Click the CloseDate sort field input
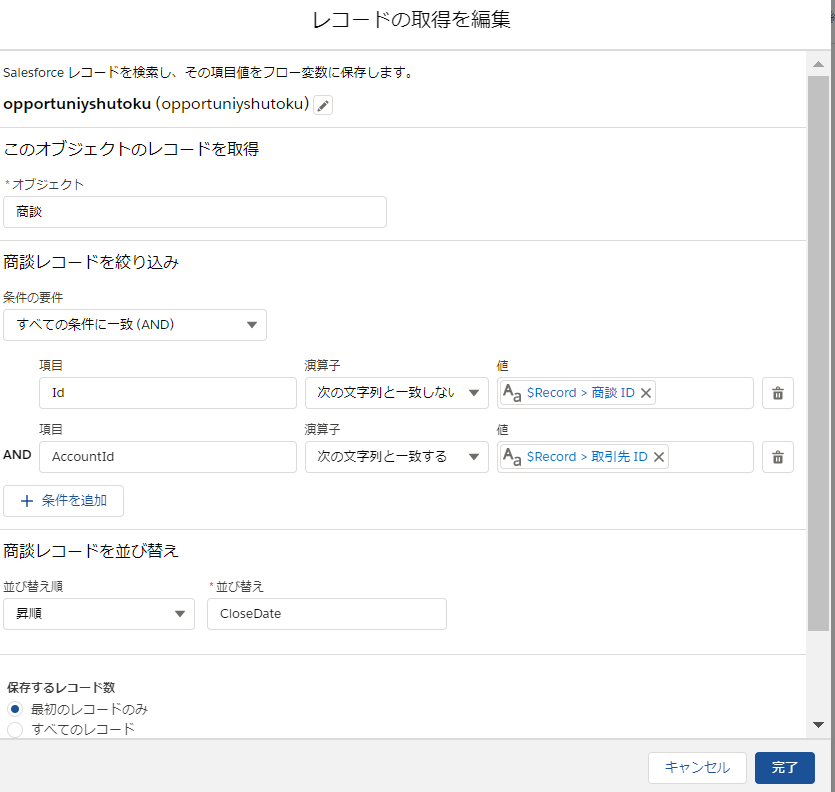The height and width of the screenshot is (792, 835). click(326, 613)
